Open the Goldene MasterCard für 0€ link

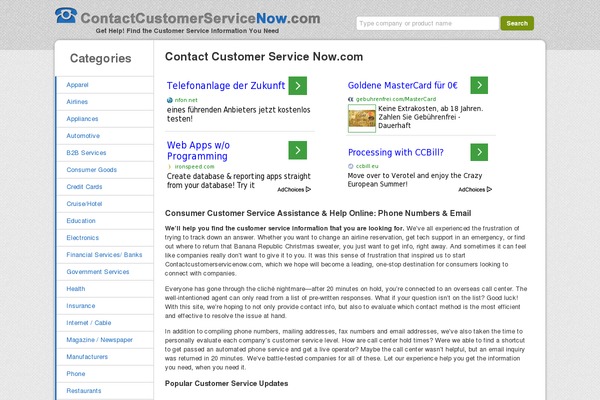tap(403, 85)
